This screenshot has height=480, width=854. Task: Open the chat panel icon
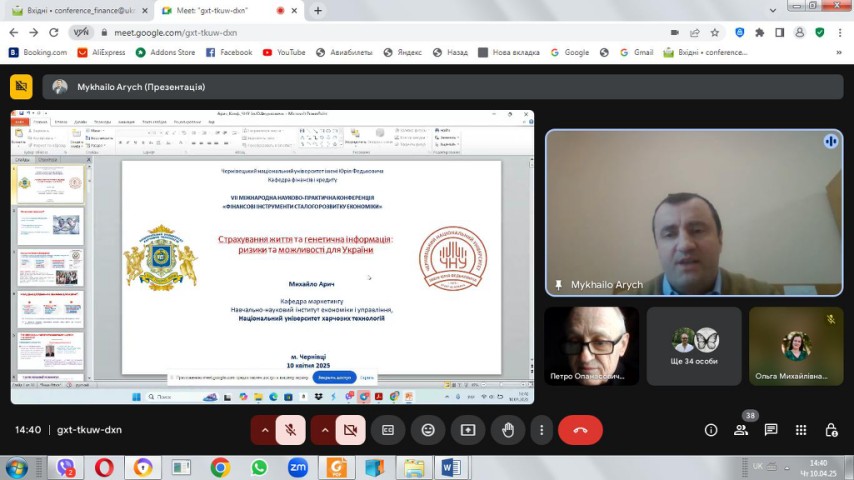point(771,430)
